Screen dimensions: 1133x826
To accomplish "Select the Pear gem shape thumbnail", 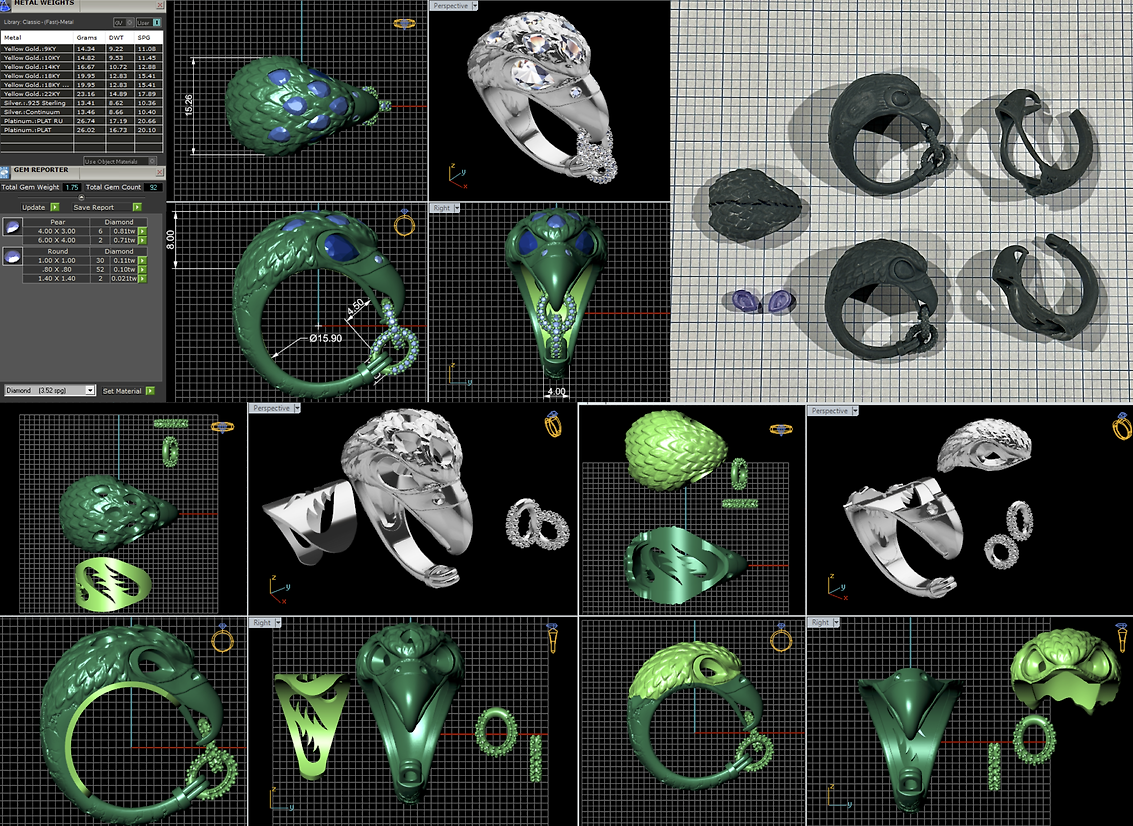I will [13, 226].
